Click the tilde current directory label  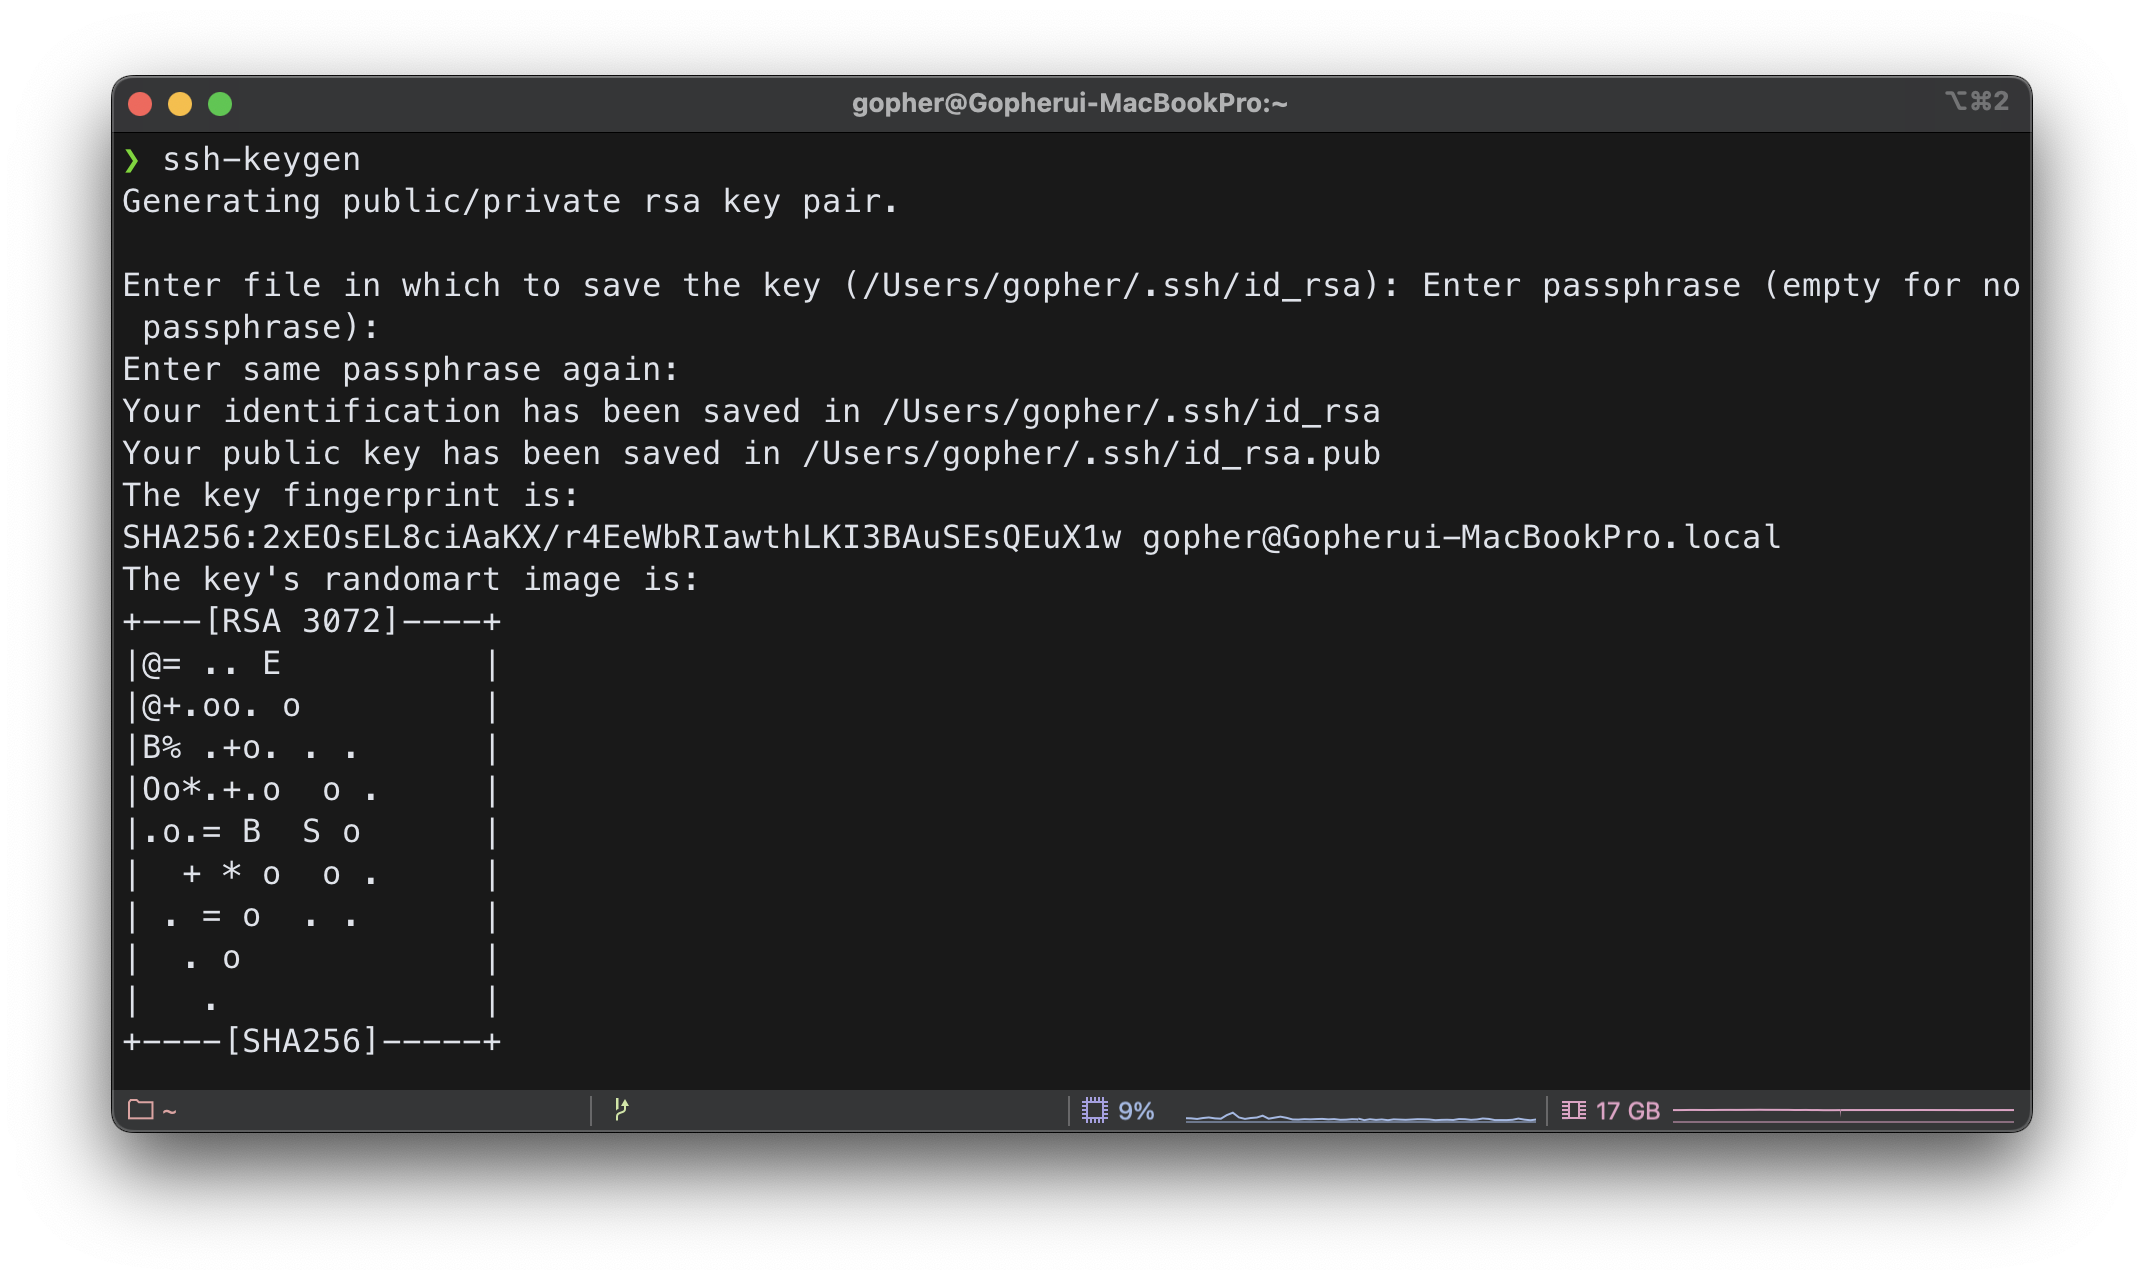(169, 1111)
